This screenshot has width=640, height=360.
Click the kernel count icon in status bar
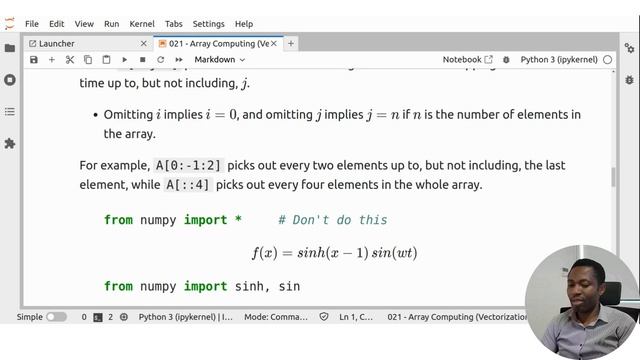point(124,317)
